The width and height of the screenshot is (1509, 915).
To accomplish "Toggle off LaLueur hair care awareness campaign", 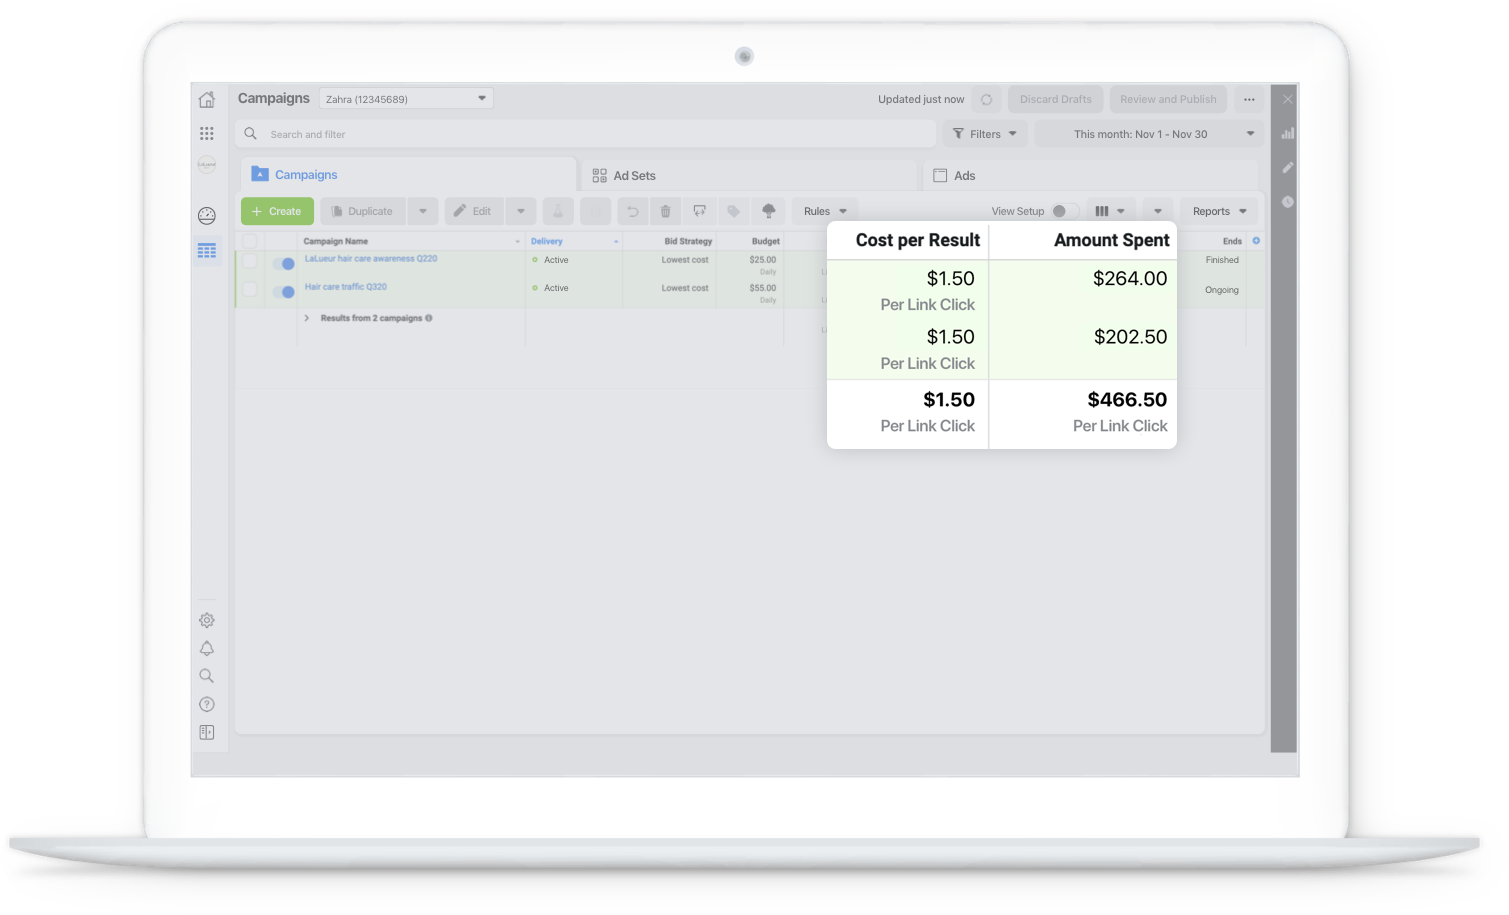I will pos(283,264).
